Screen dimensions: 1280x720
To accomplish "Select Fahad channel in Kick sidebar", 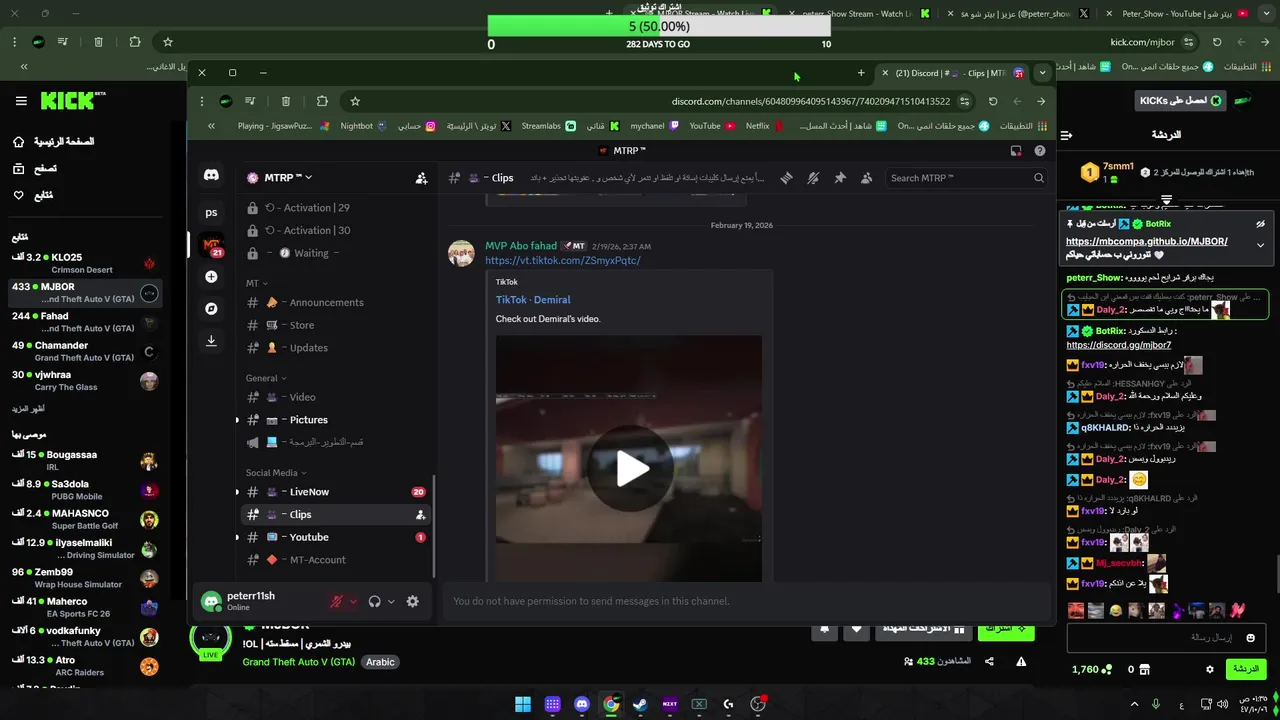I will click(x=84, y=322).
